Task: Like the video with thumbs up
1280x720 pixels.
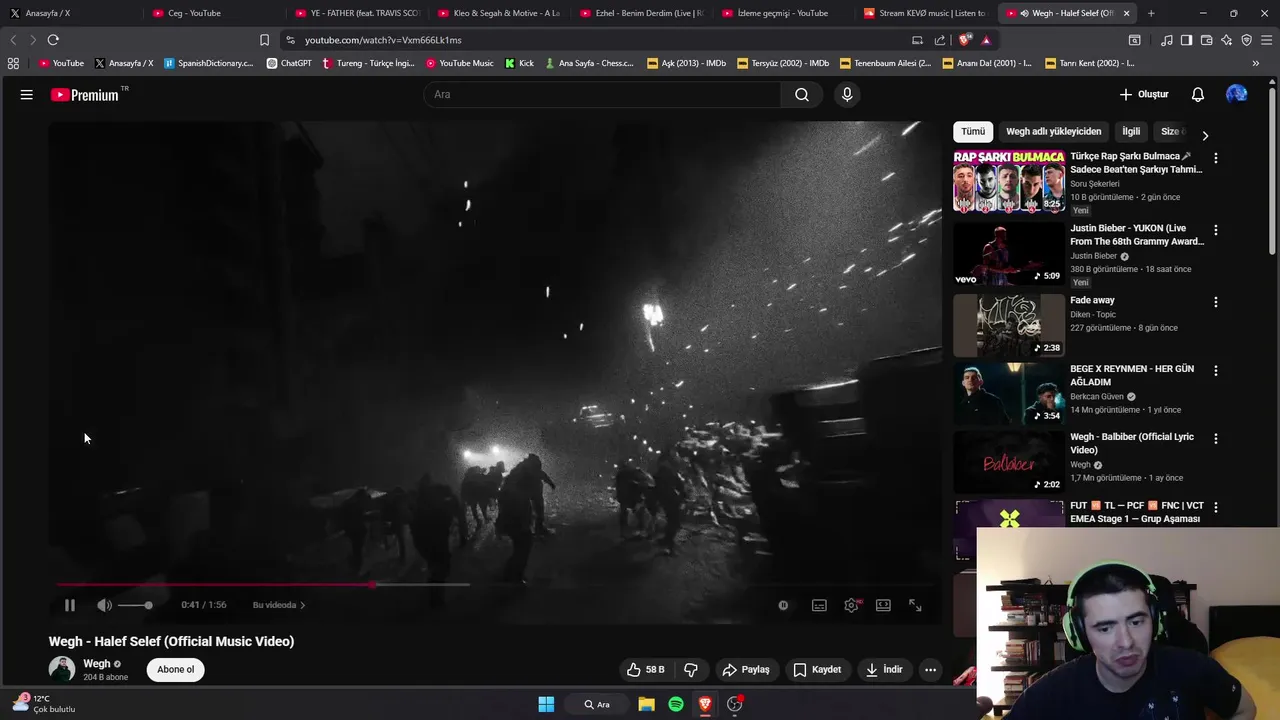Action: (645, 670)
